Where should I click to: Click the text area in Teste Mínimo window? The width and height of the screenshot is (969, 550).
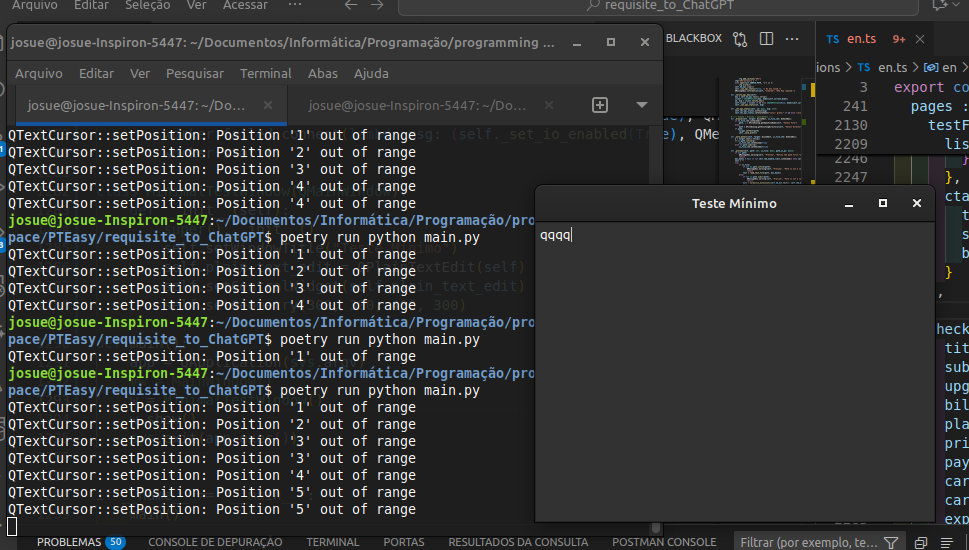click(x=735, y=370)
